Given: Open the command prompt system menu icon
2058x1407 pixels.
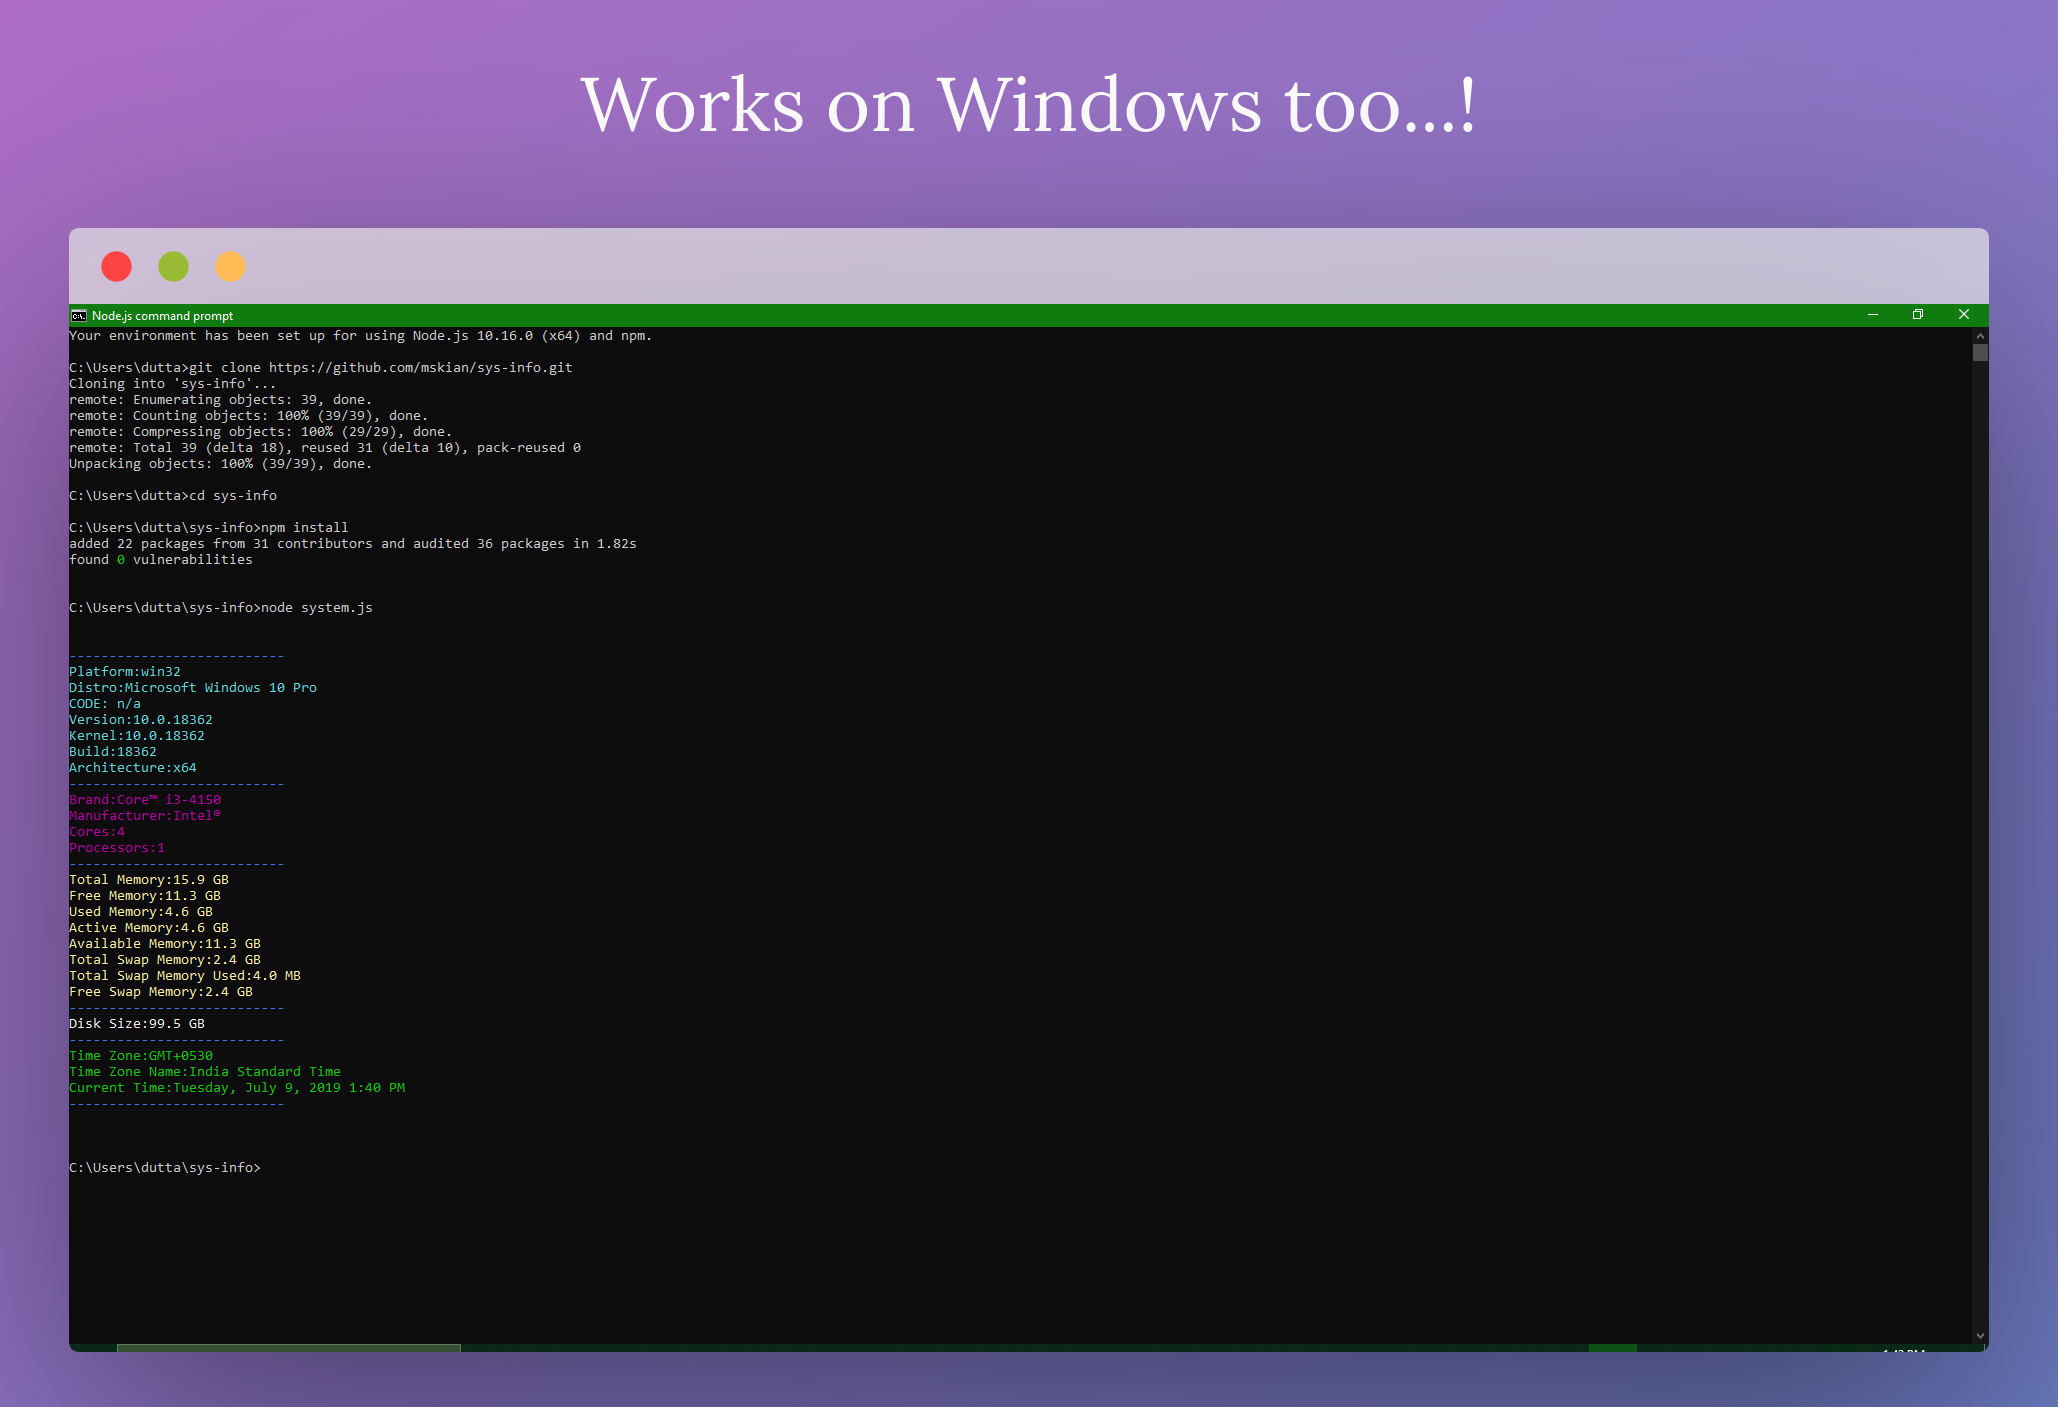Looking at the screenshot, I should (x=78, y=316).
